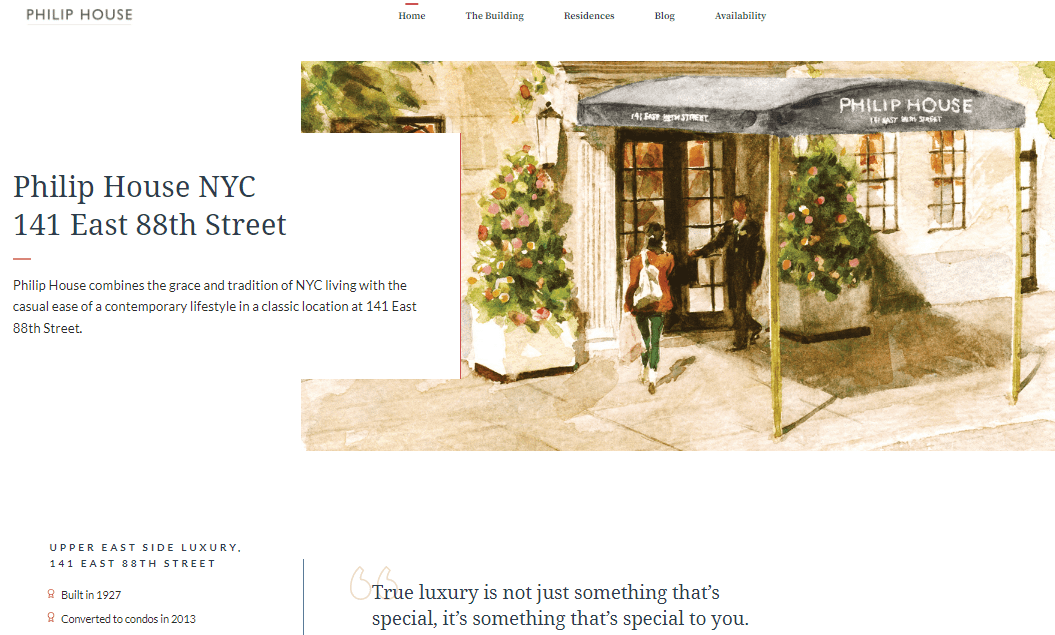Viewport: 1055px width, 635px height.
Task: Go to The Building page
Action: 495,15
